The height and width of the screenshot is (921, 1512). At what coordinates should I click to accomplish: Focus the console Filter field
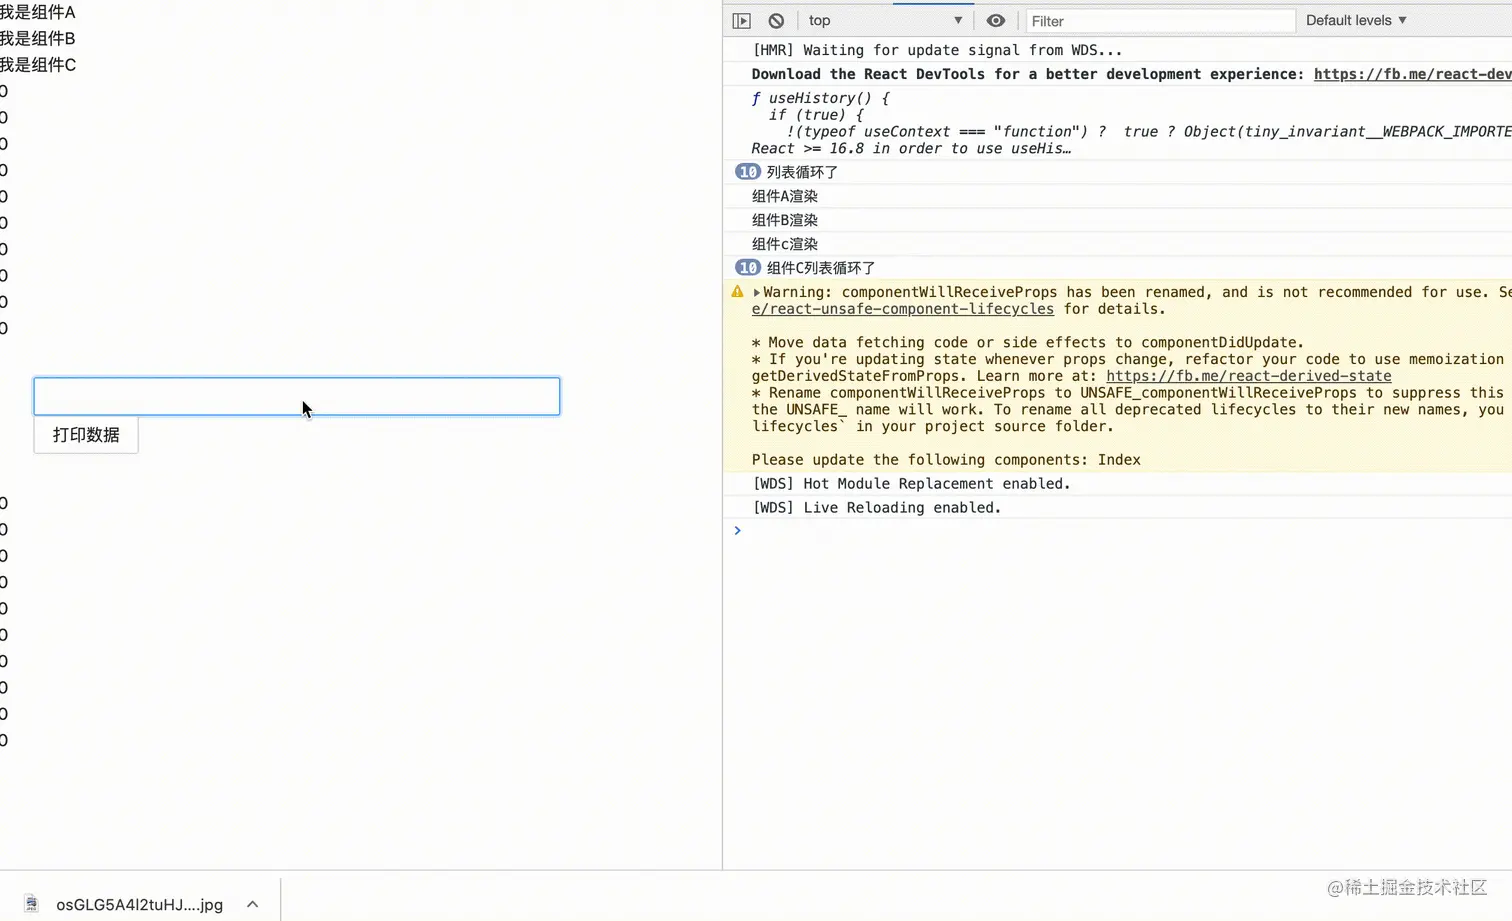point(1160,21)
